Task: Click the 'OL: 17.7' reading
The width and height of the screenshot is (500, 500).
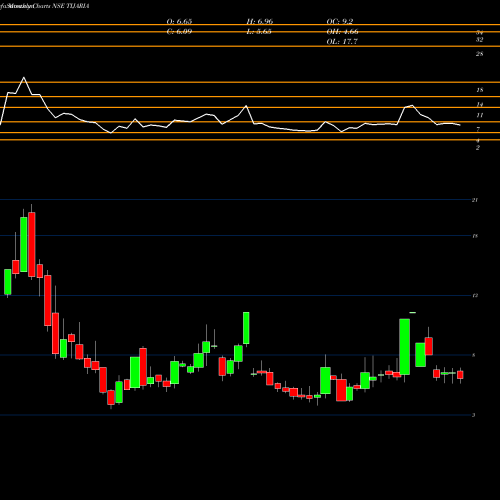Action: [342, 42]
